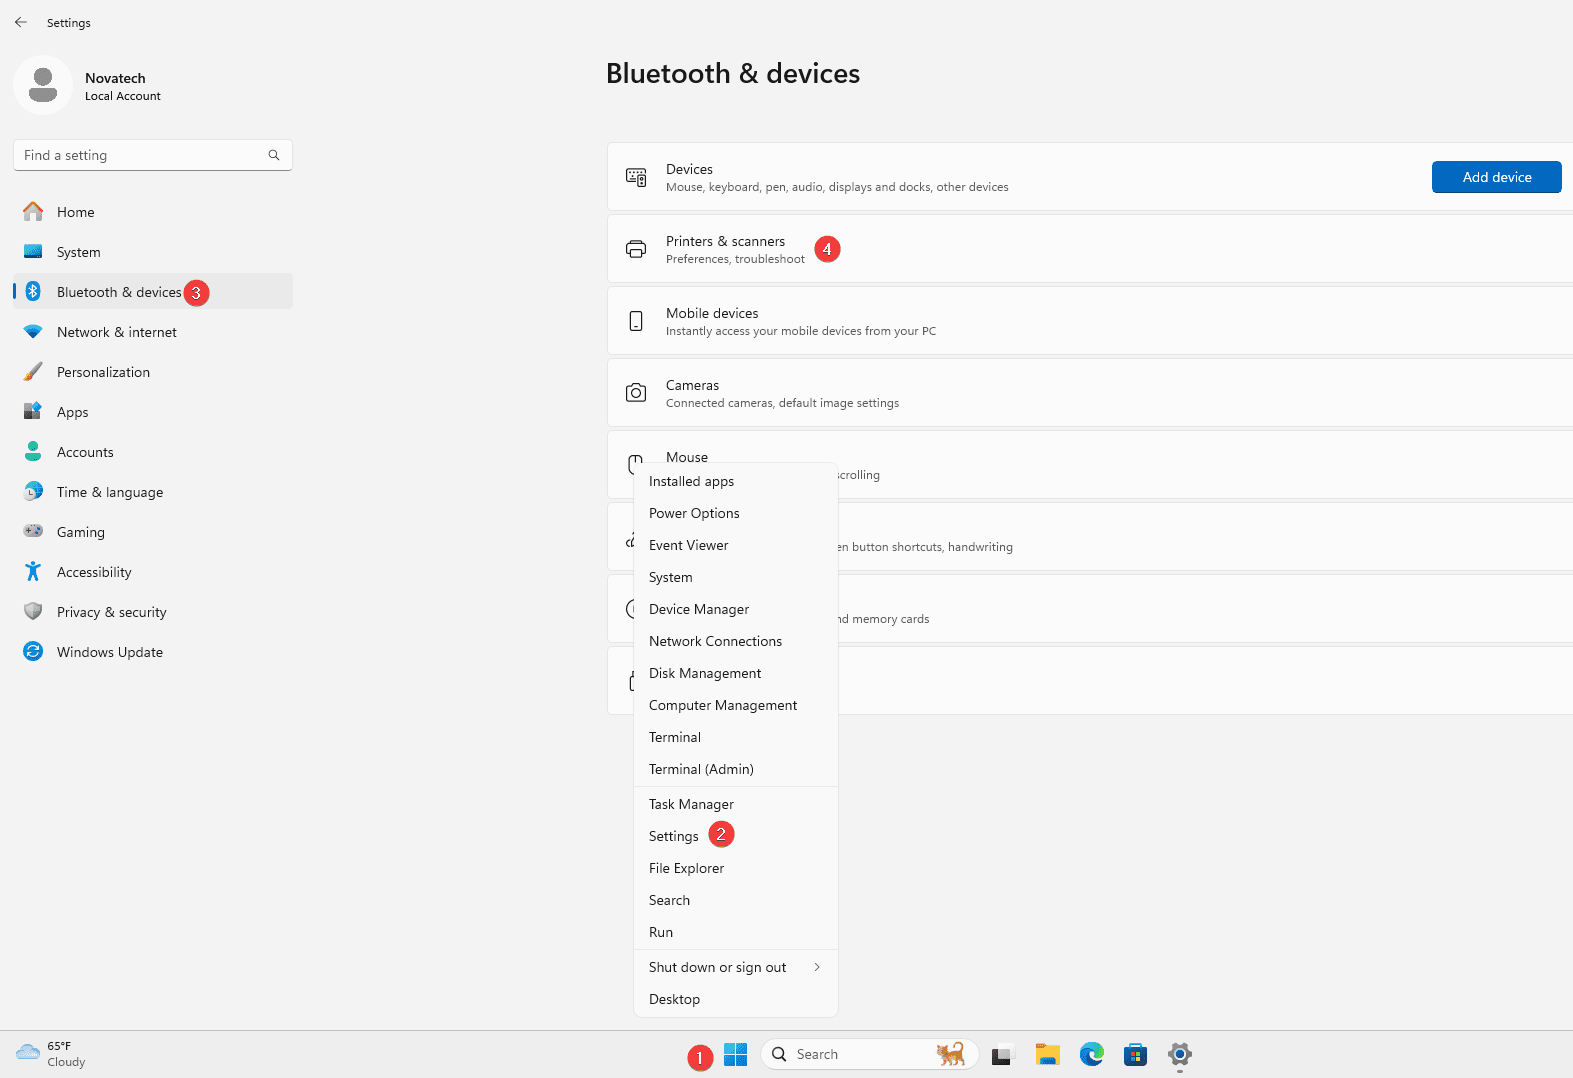The height and width of the screenshot is (1078, 1573).
Task: Select Disk Management in the menu
Action: [x=705, y=673]
